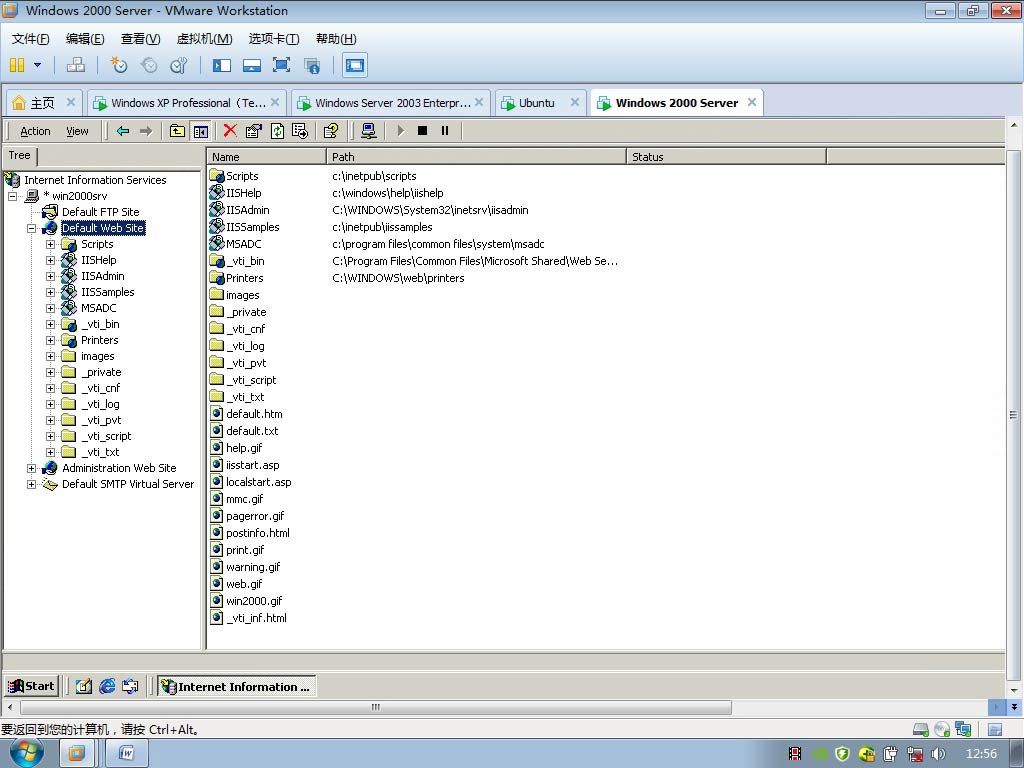Click the Stop item square icon

coord(423,131)
